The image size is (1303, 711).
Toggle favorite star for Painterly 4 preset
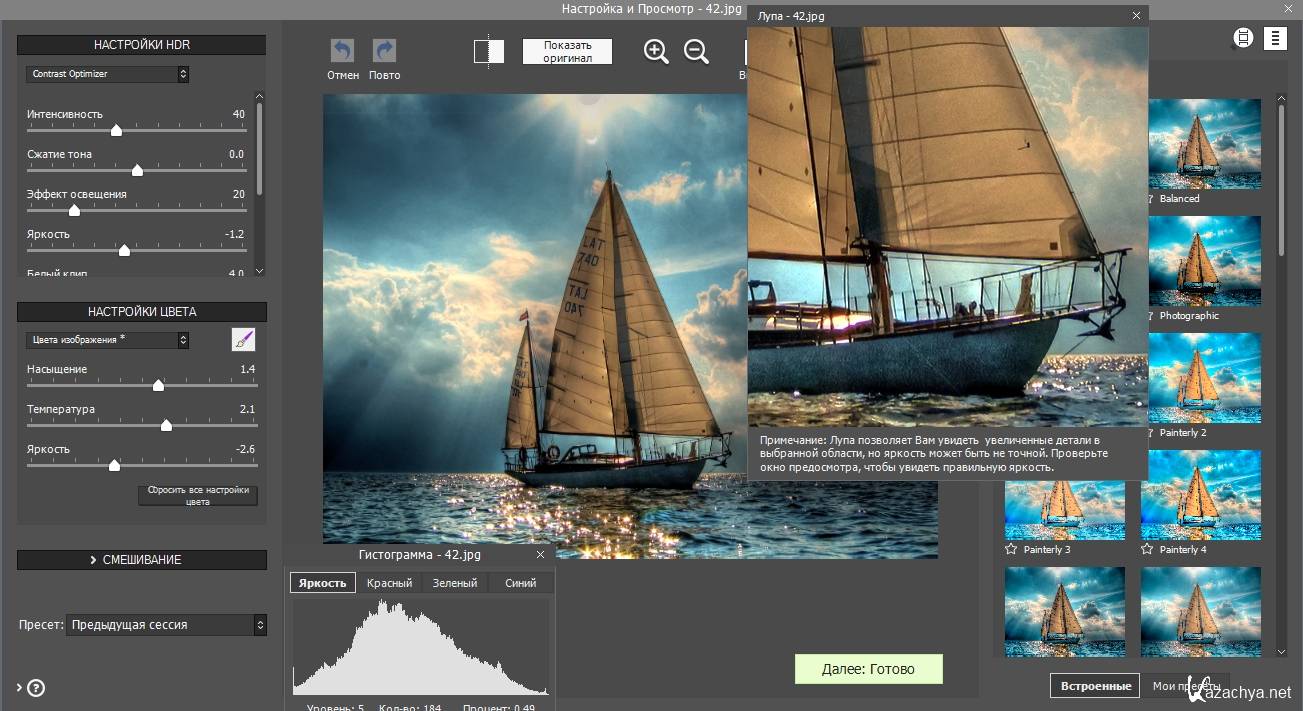point(1147,549)
